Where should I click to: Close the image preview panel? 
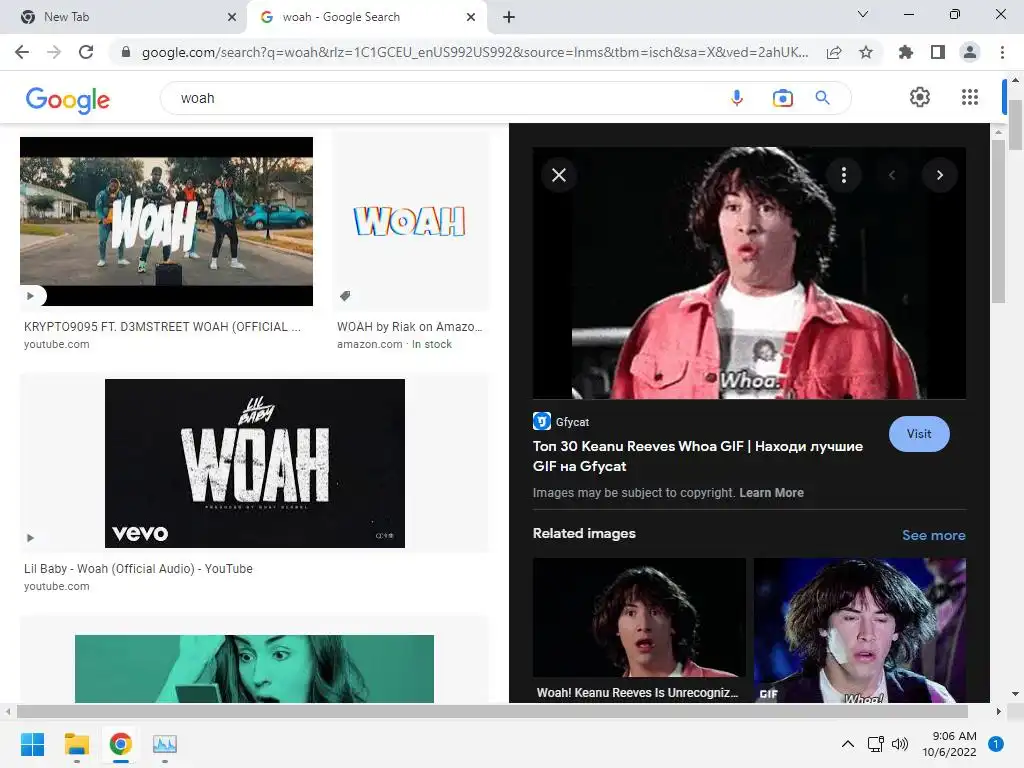(559, 175)
